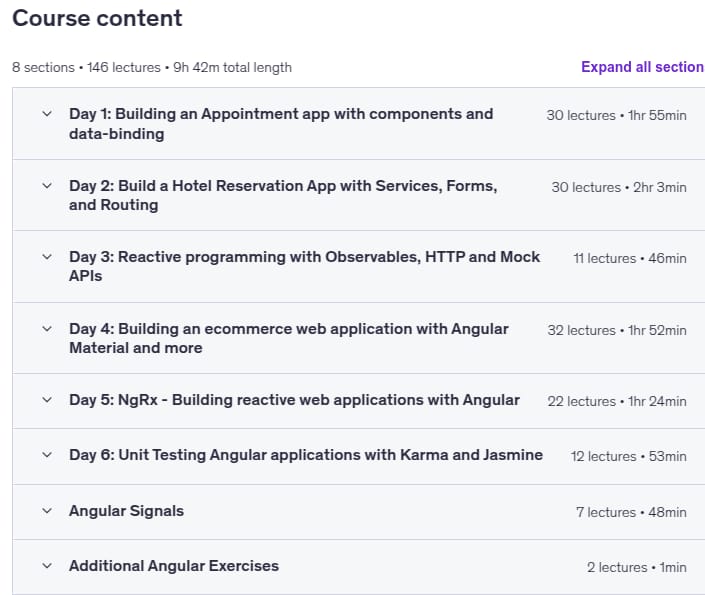Click the '22 lectures • 1hr 24min' text
Image resolution: width=705 pixels, height=595 pixels.
pyautogui.click(x=617, y=401)
